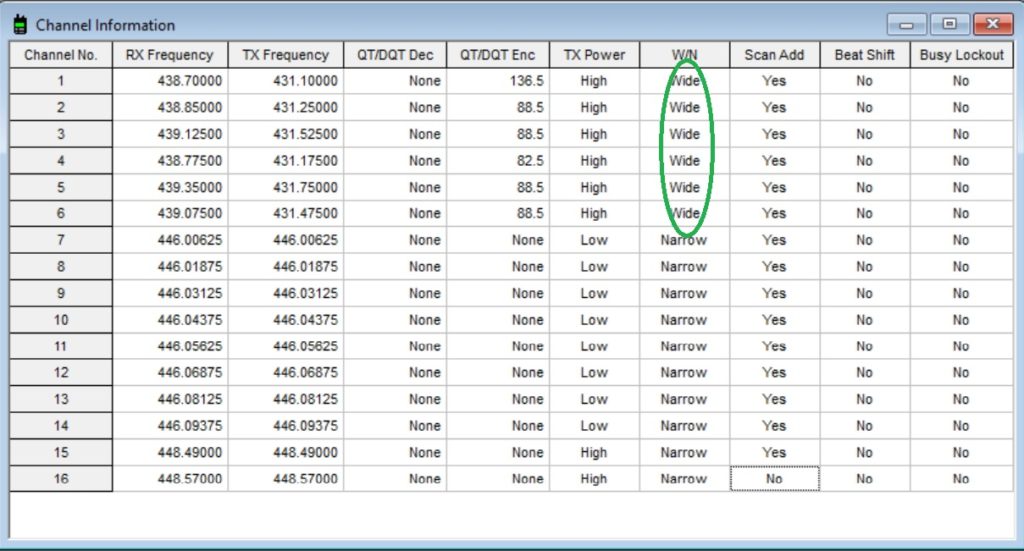Image resolution: width=1024 pixels, height=551 pixels.
Task: Click TX Frequency cell 431.10000
Action: [x=286, y=81]
